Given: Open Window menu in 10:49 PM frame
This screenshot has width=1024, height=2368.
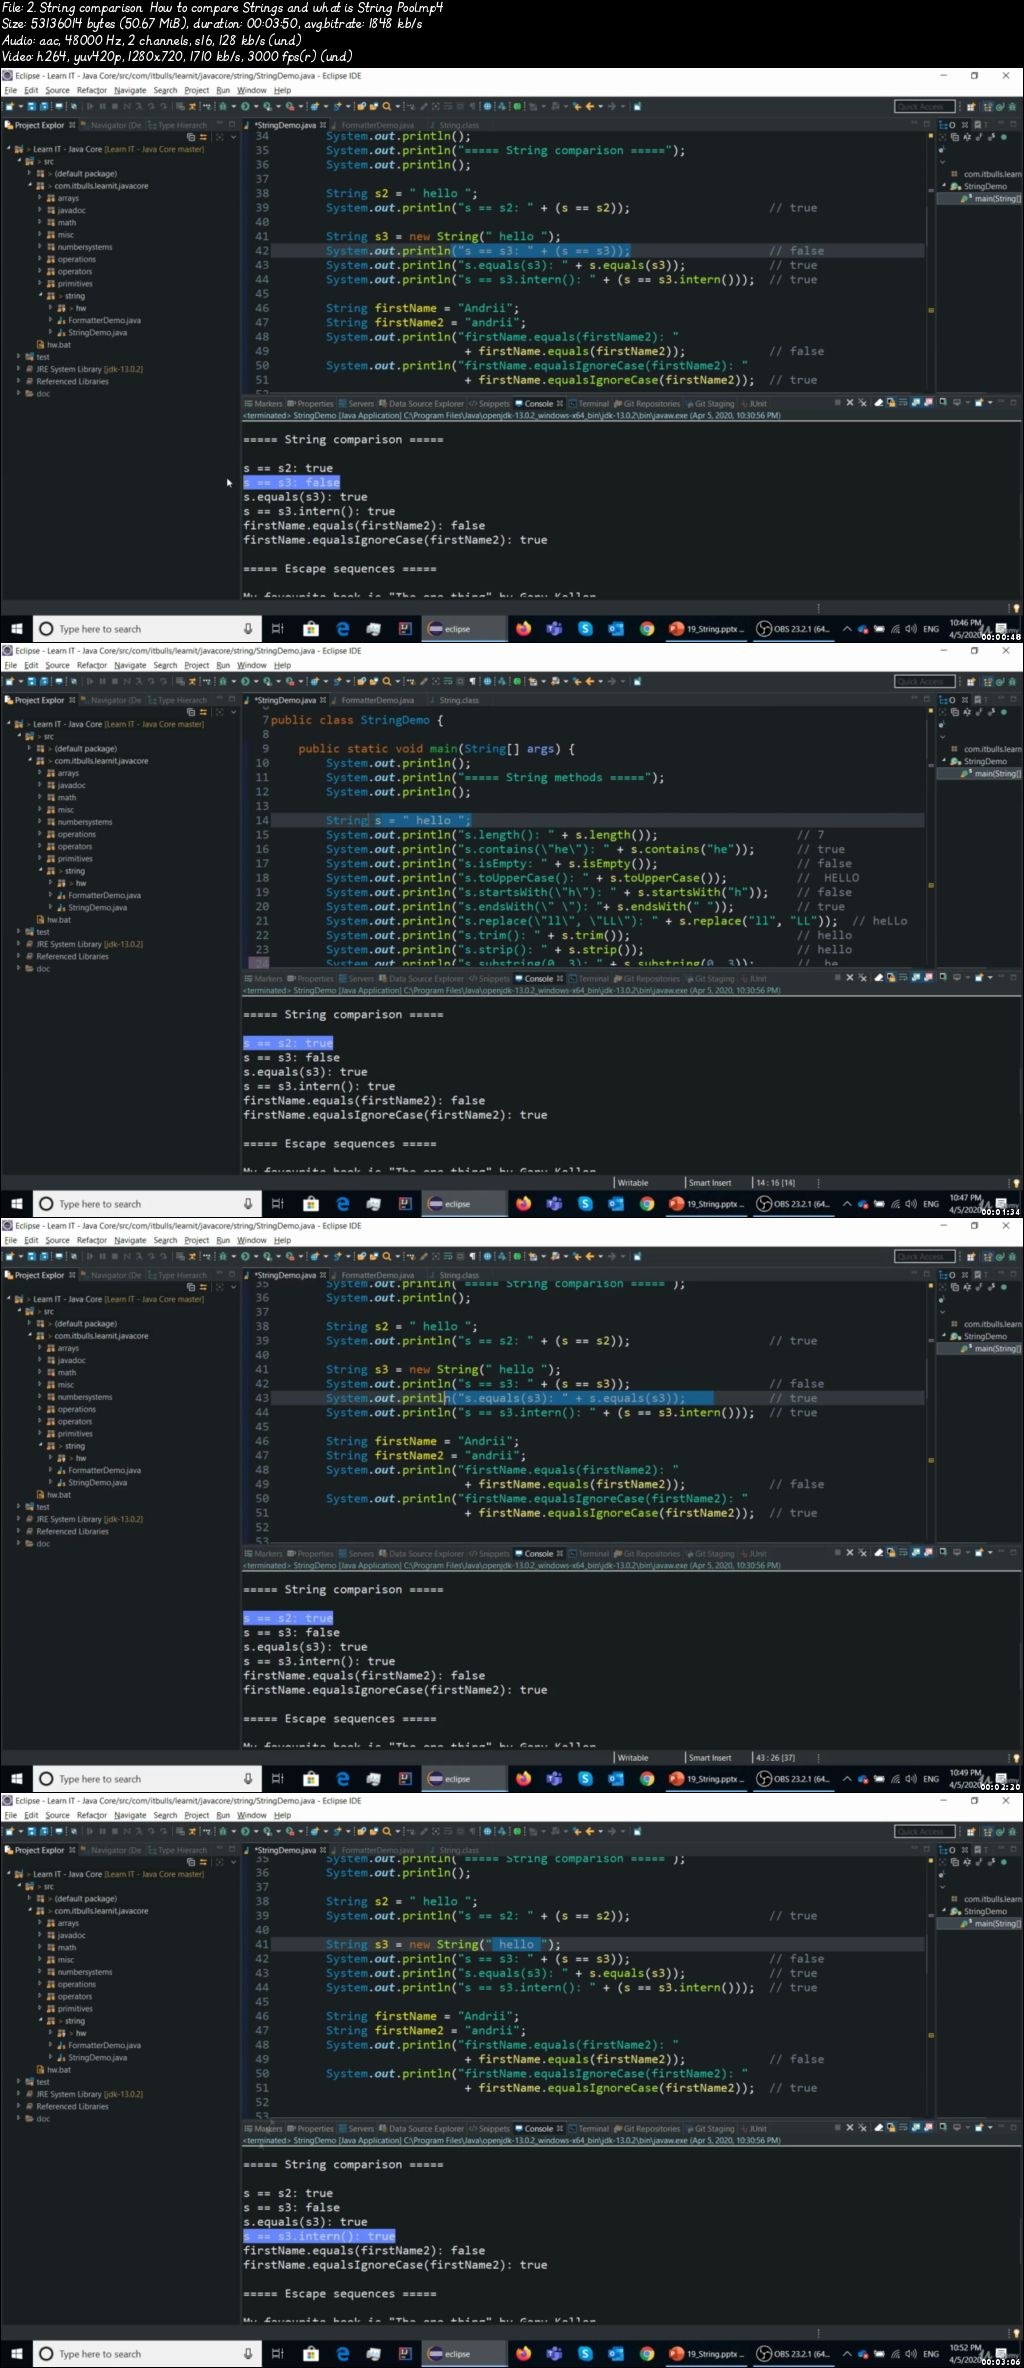Looking at the screenshot, I should tap(251, 1240).
